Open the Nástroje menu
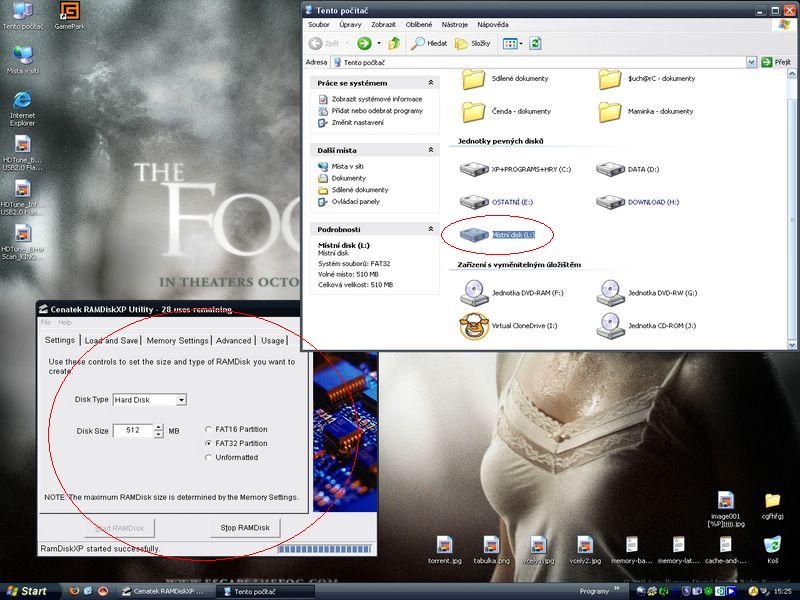 click(455, 24)
